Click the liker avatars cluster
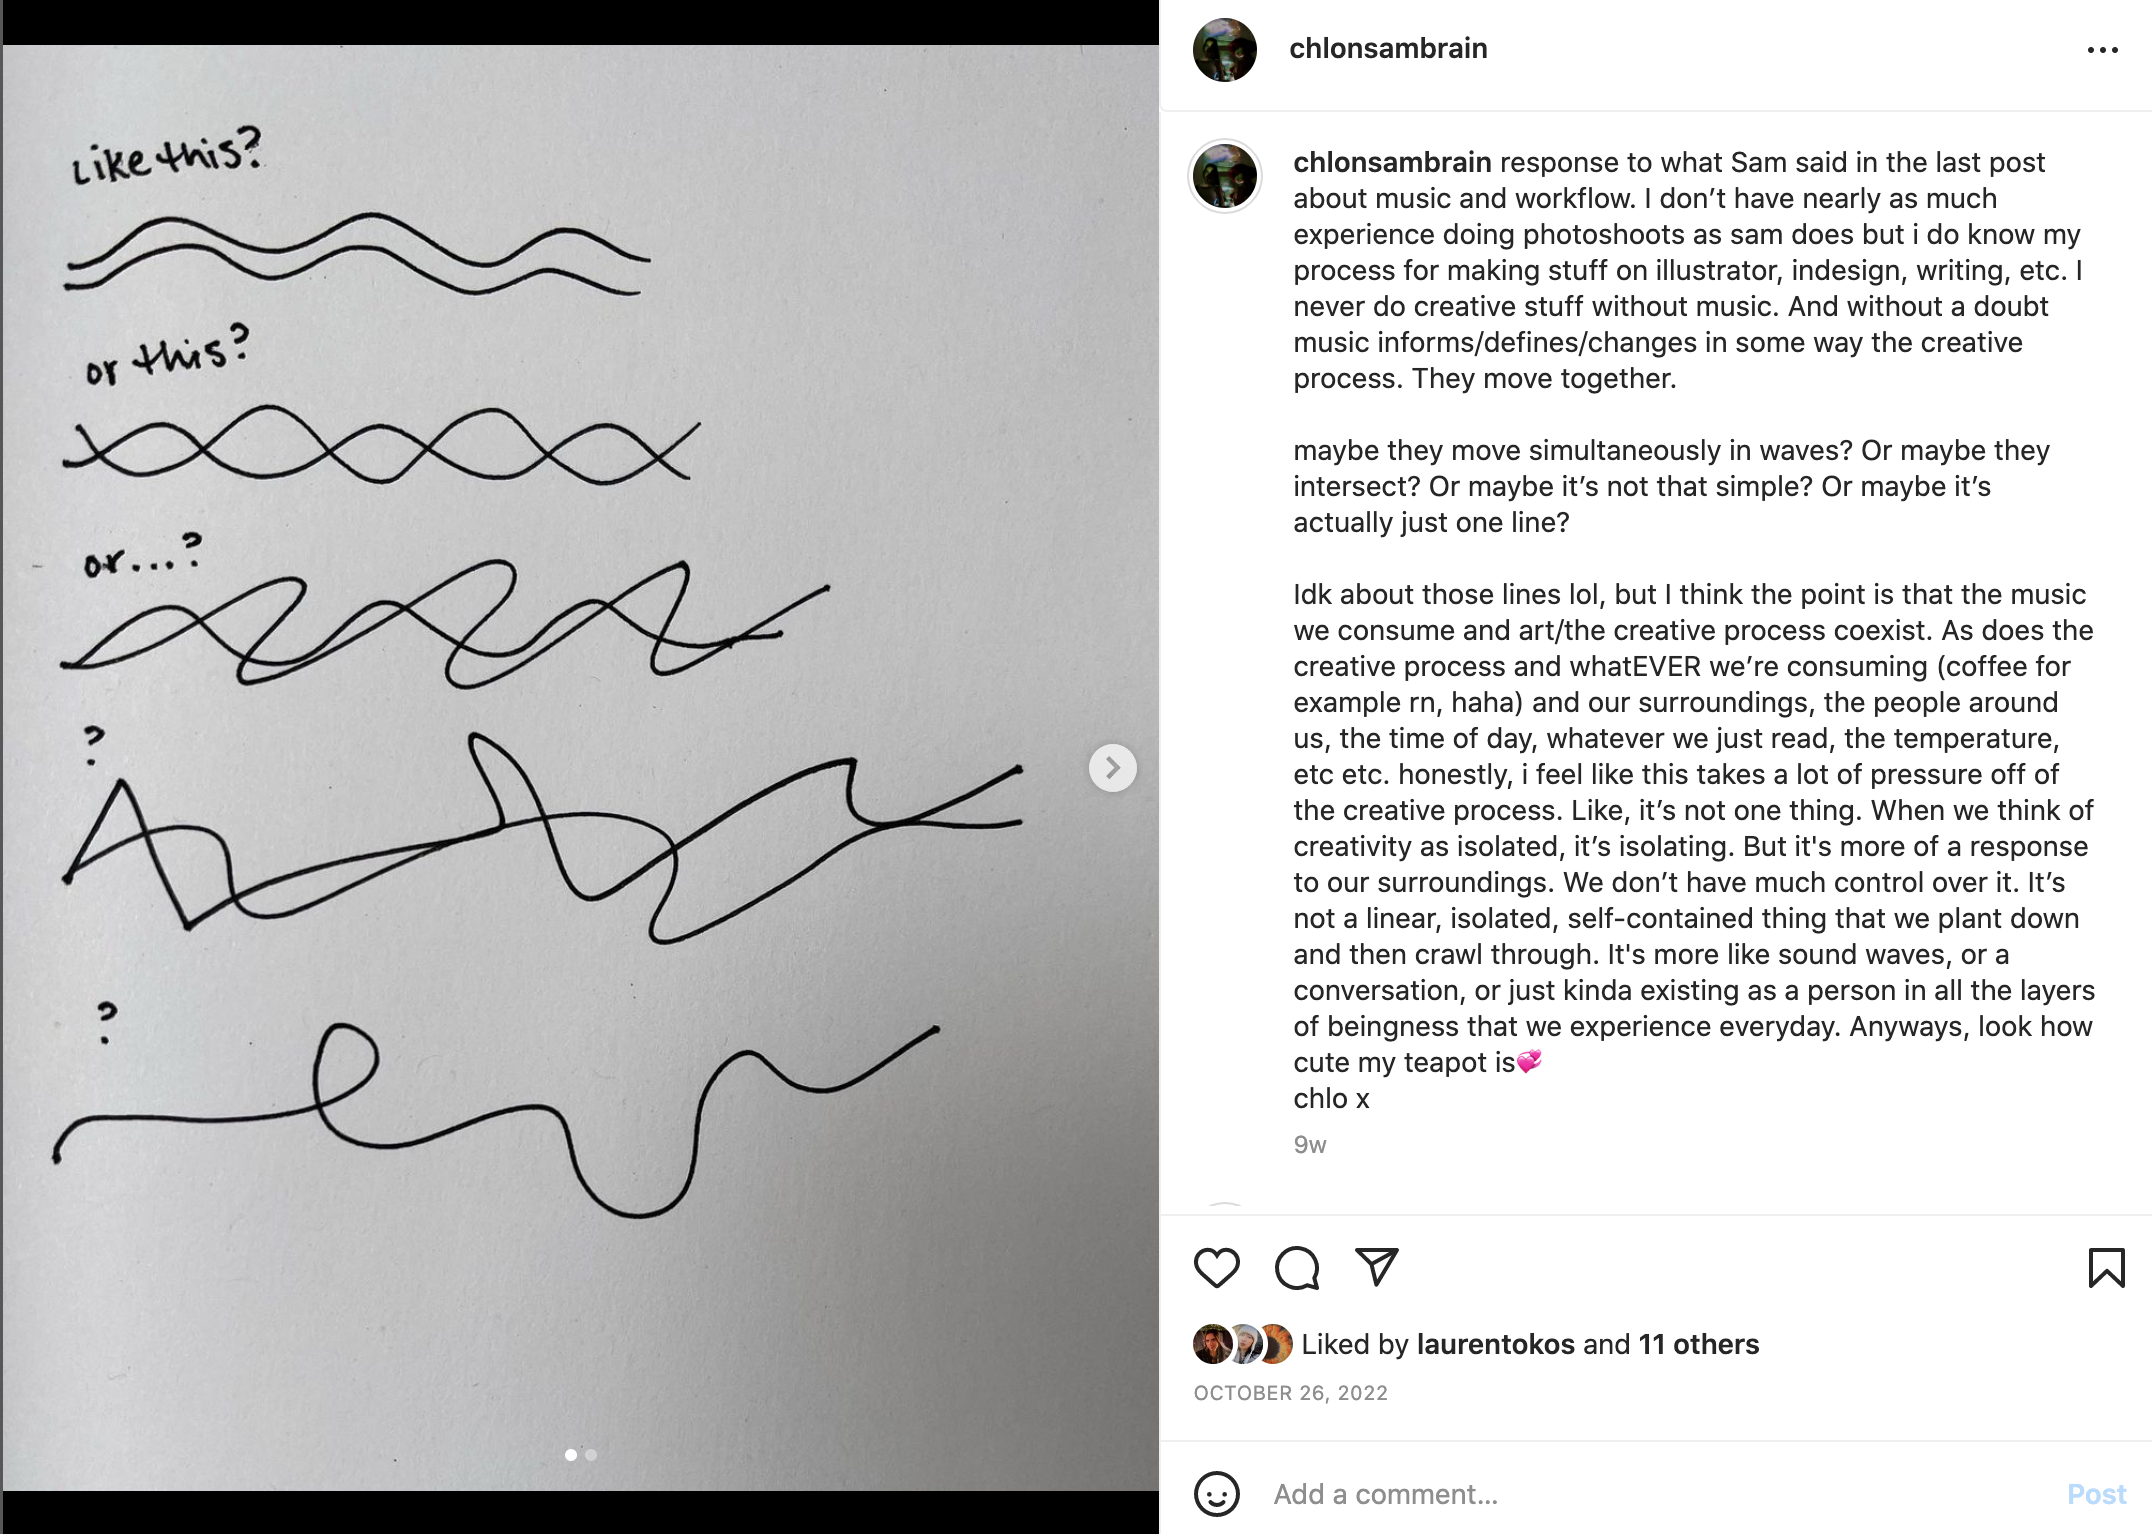The height and width of the screenshot is (1534, 2152). [1242, 1344]
